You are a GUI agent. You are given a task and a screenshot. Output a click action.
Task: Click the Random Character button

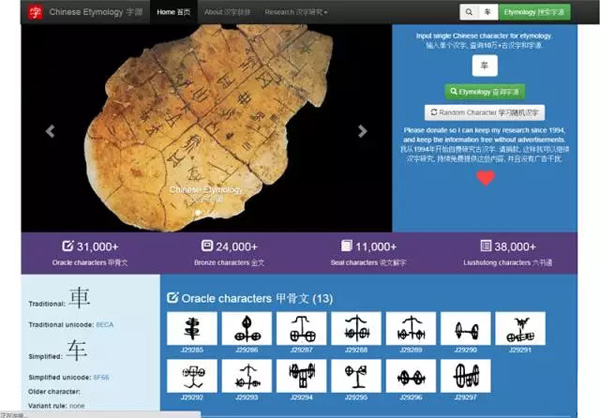coord(485,113)
